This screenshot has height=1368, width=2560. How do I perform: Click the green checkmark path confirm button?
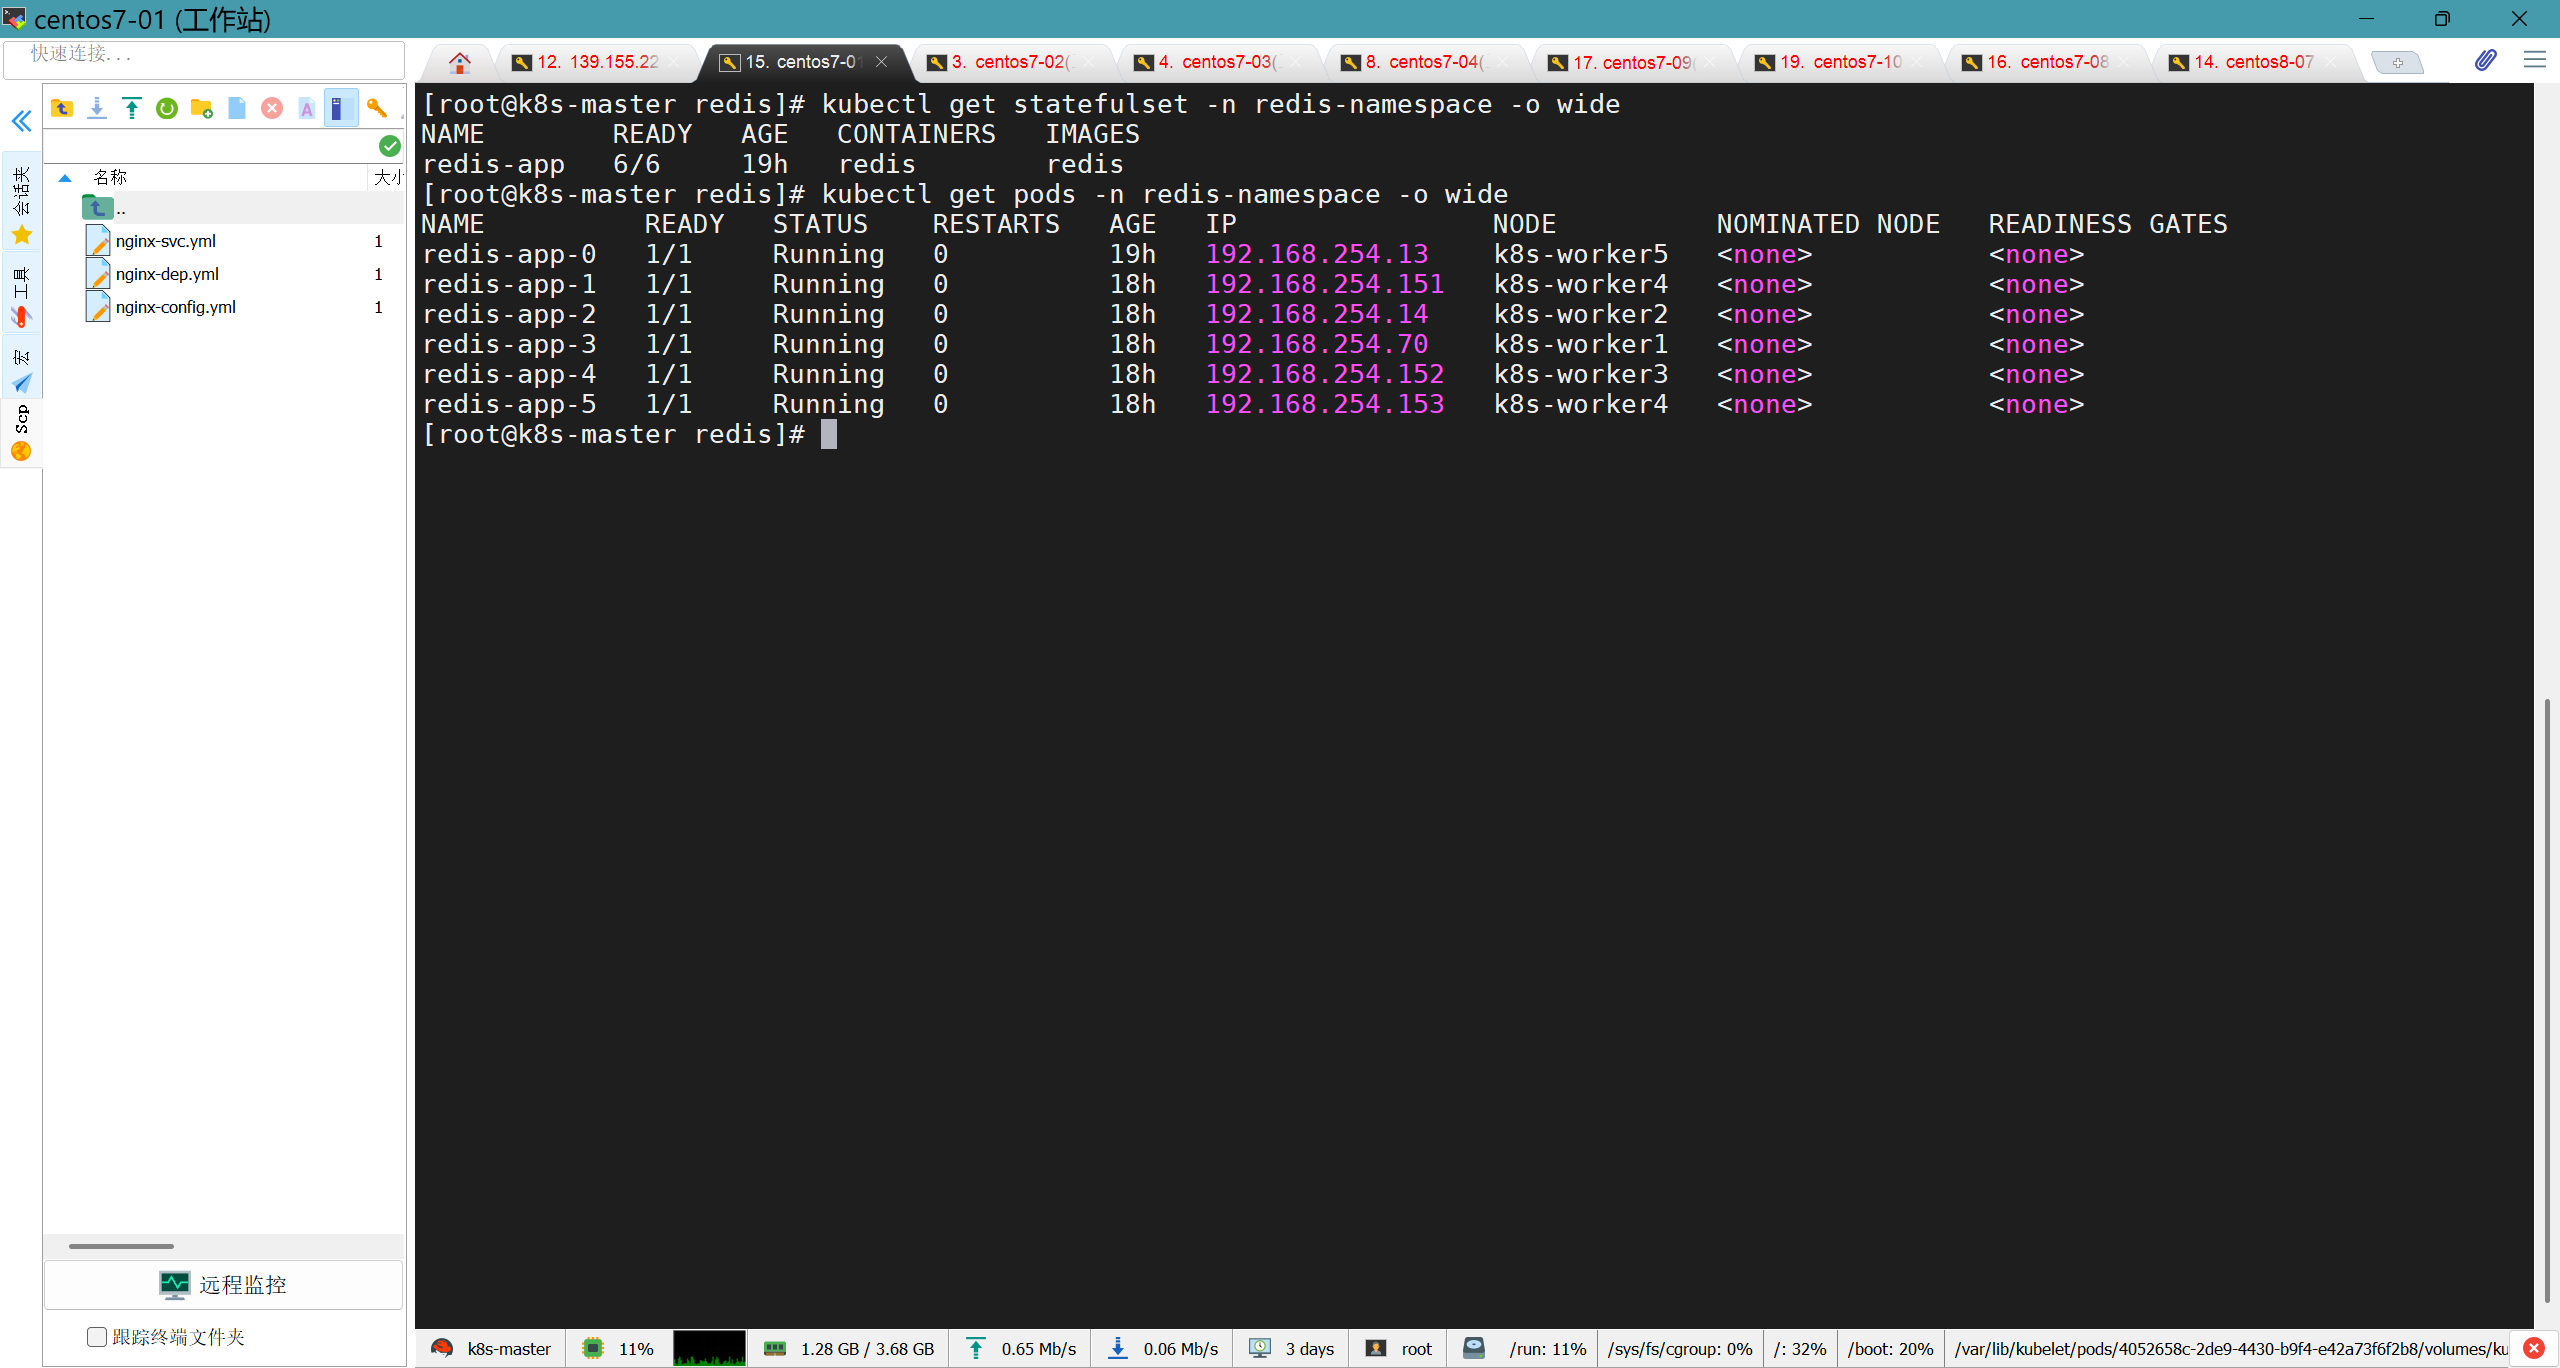(x=390, y=146)
